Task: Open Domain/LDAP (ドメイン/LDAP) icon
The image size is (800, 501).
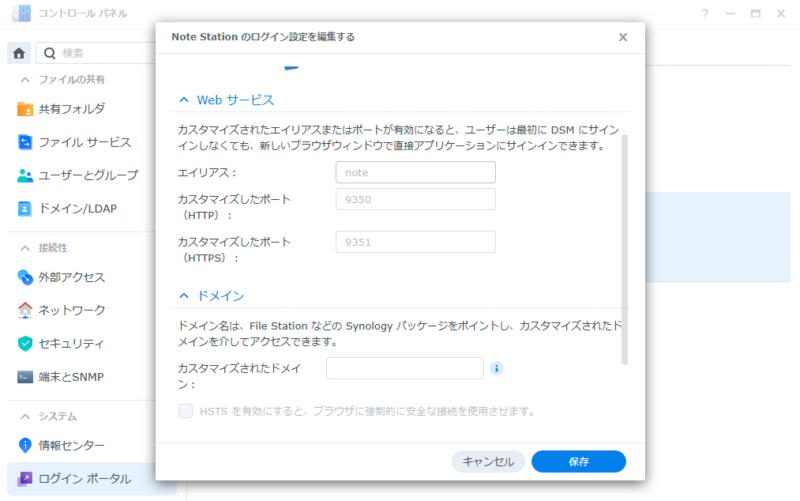Action: click(24, 209)
